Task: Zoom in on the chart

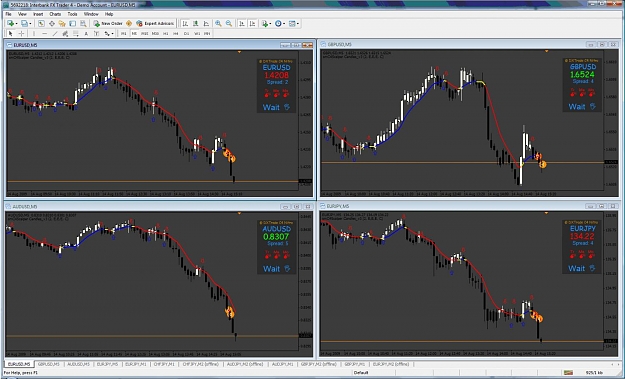Action: point(218,24)
